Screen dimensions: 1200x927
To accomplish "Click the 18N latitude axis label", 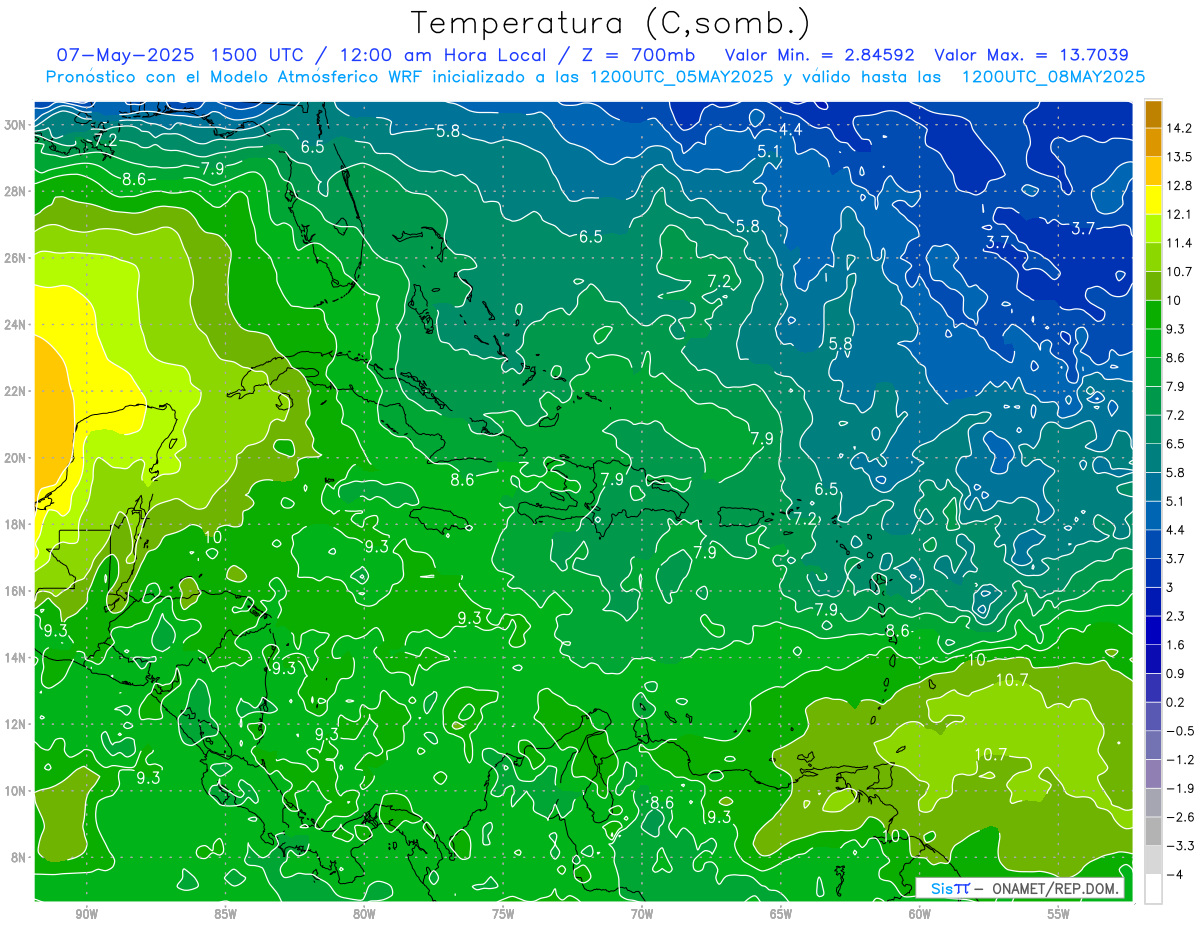I will point(17,525).
